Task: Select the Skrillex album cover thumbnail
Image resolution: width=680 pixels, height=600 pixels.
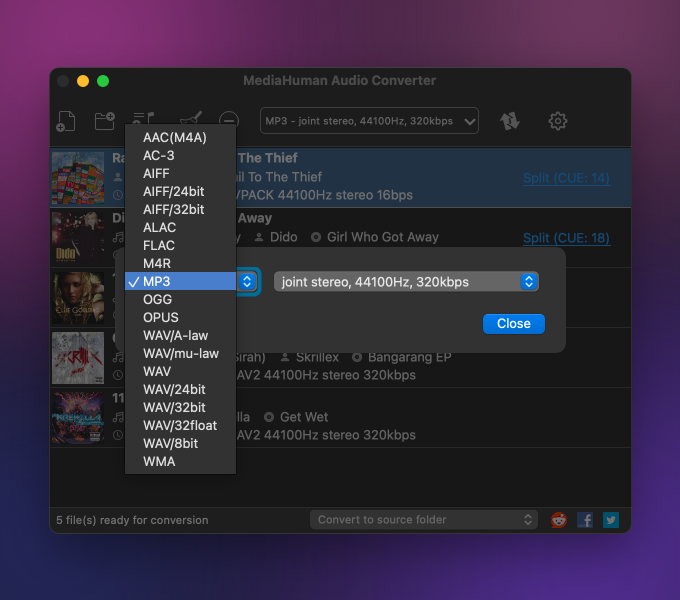Action: tap(78, 358)
